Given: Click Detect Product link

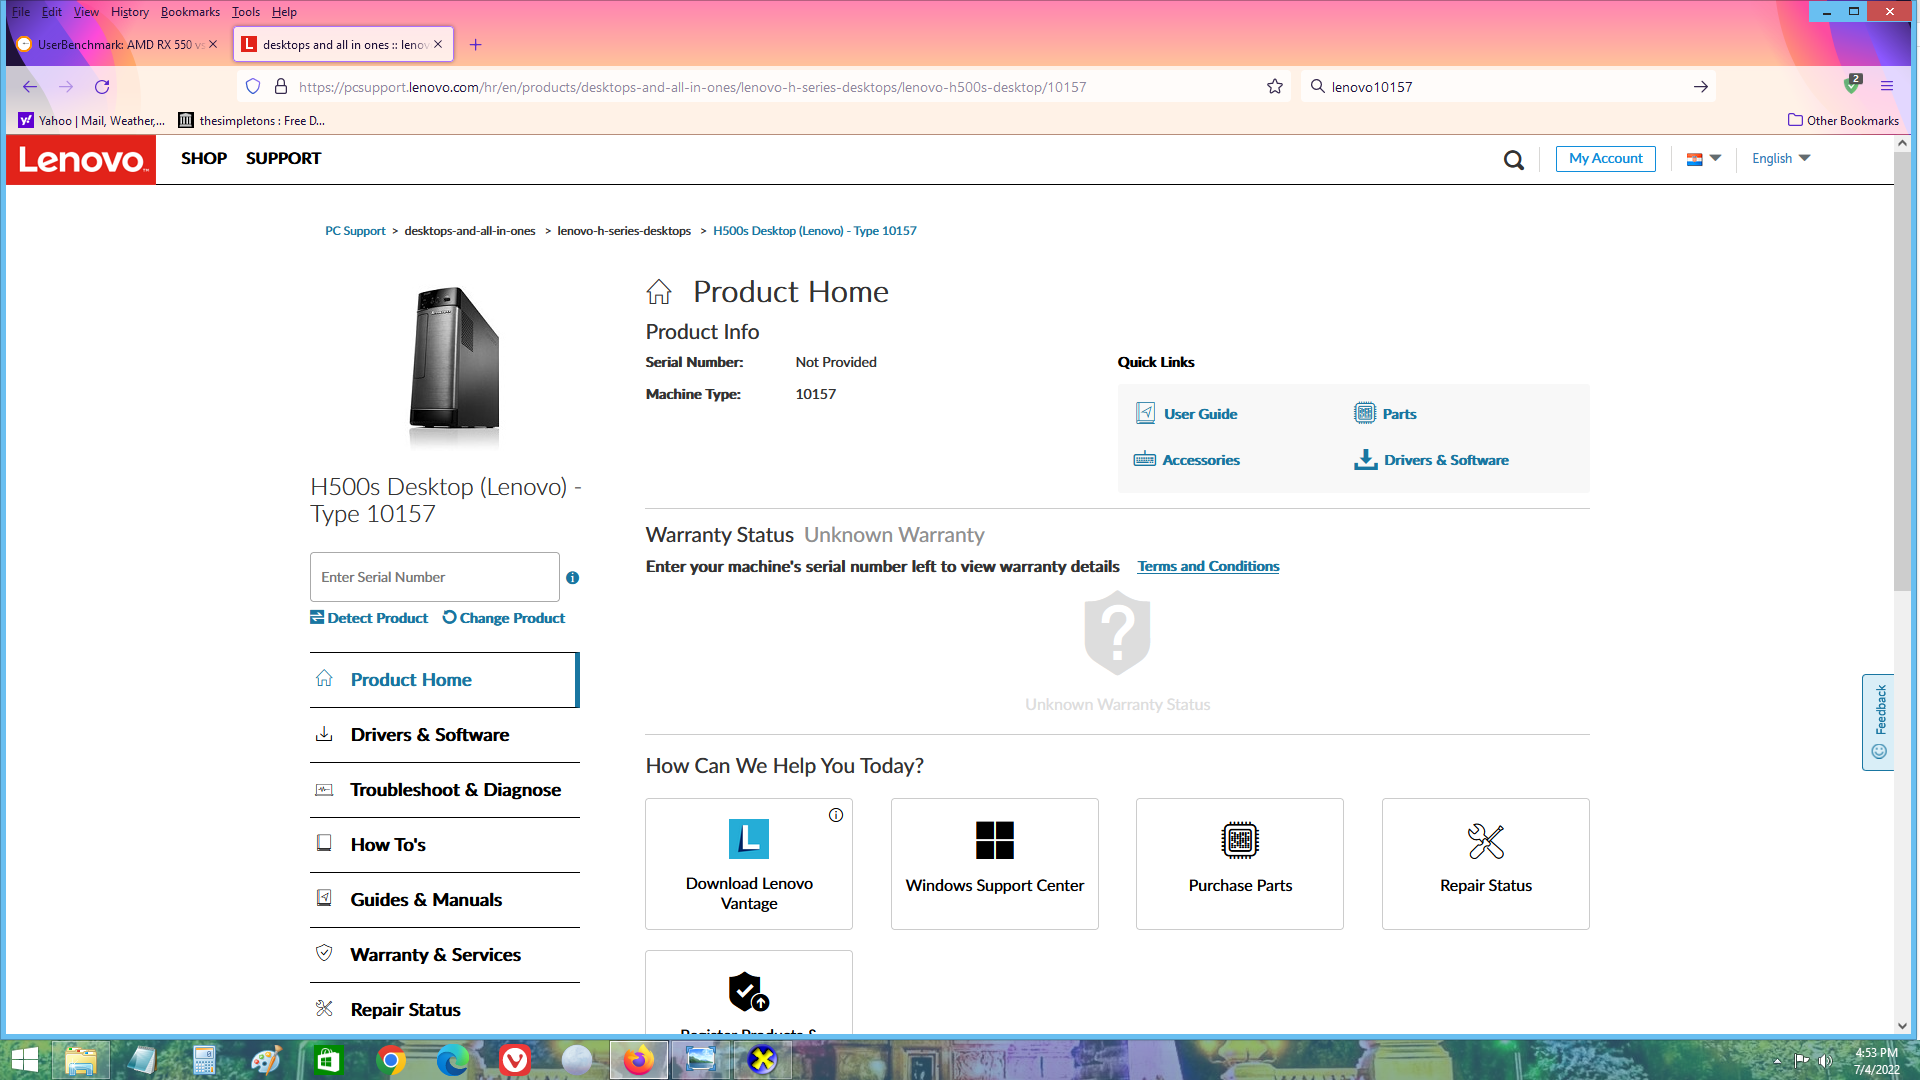Looking at the screenshot, I should (x=369, y=619).
